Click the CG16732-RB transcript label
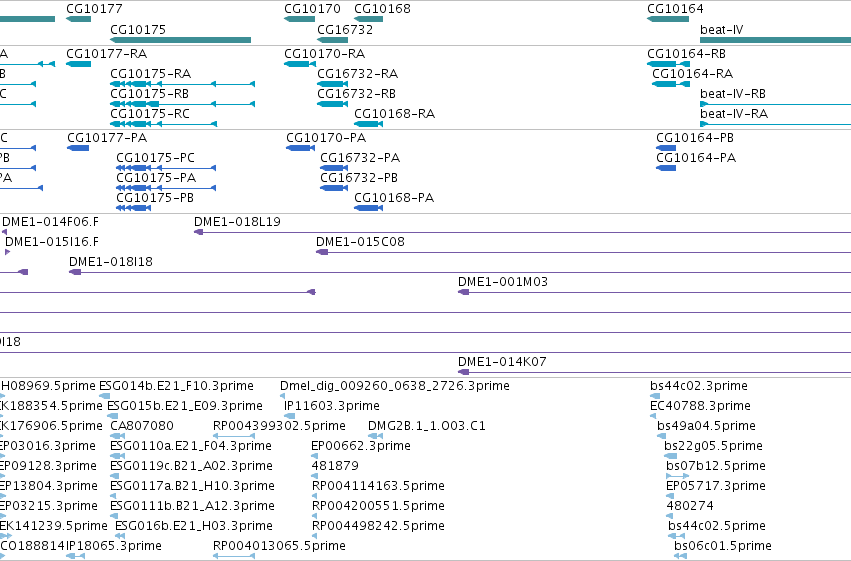 (356, 94)
